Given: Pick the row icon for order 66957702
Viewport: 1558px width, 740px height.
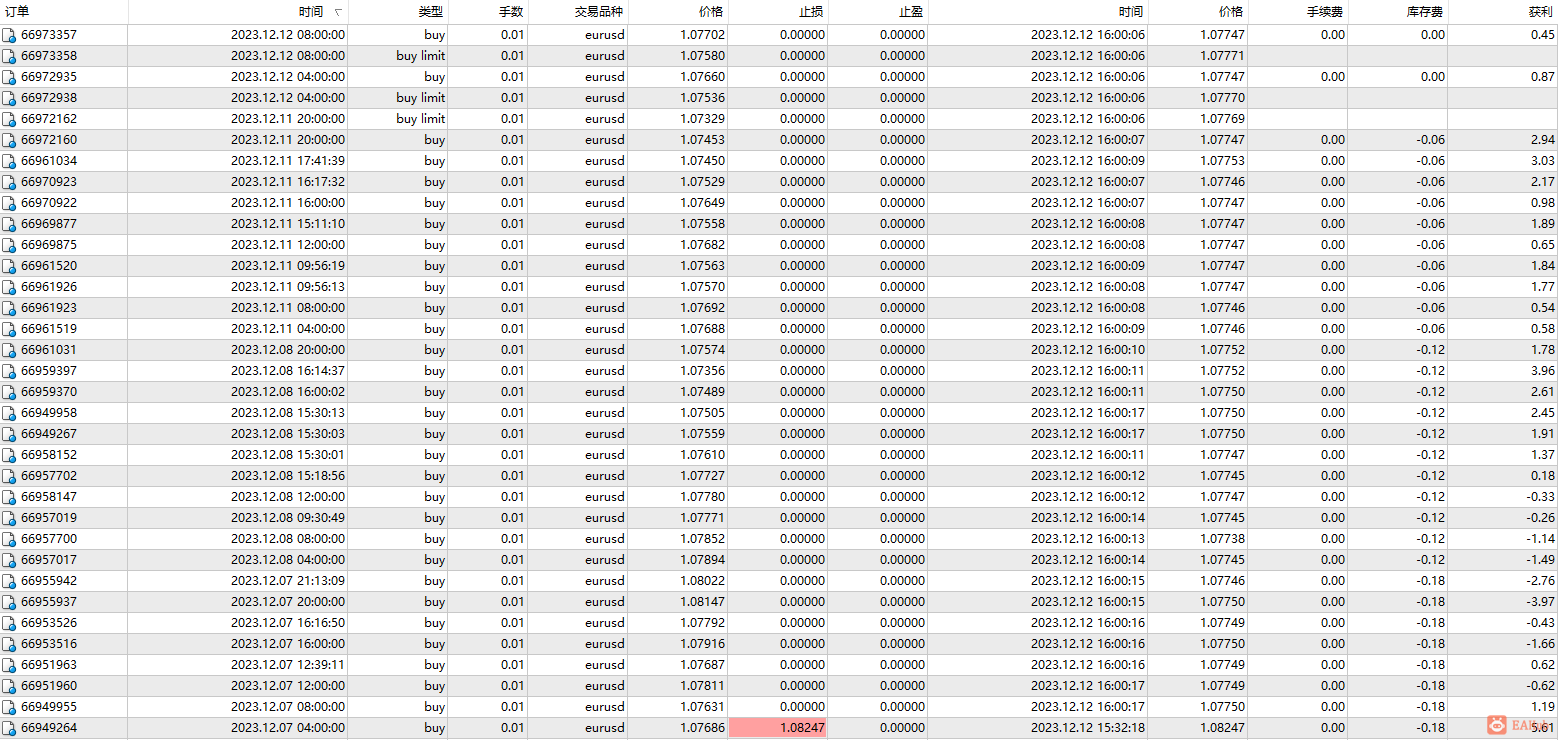Looking at the screenshot, I should click(x=10, y=476).
